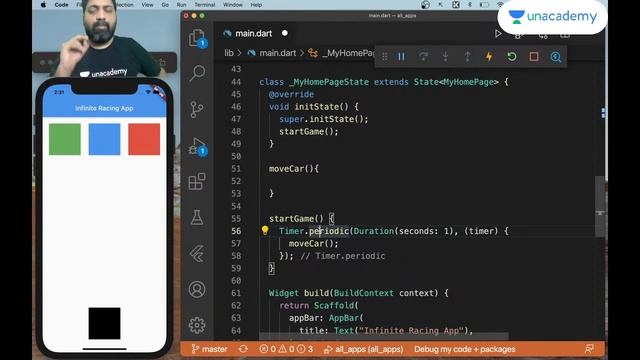Click the master branch in status bar
Image resolution: width=640 pixels, height=360 pixels.
pos(209,349)
